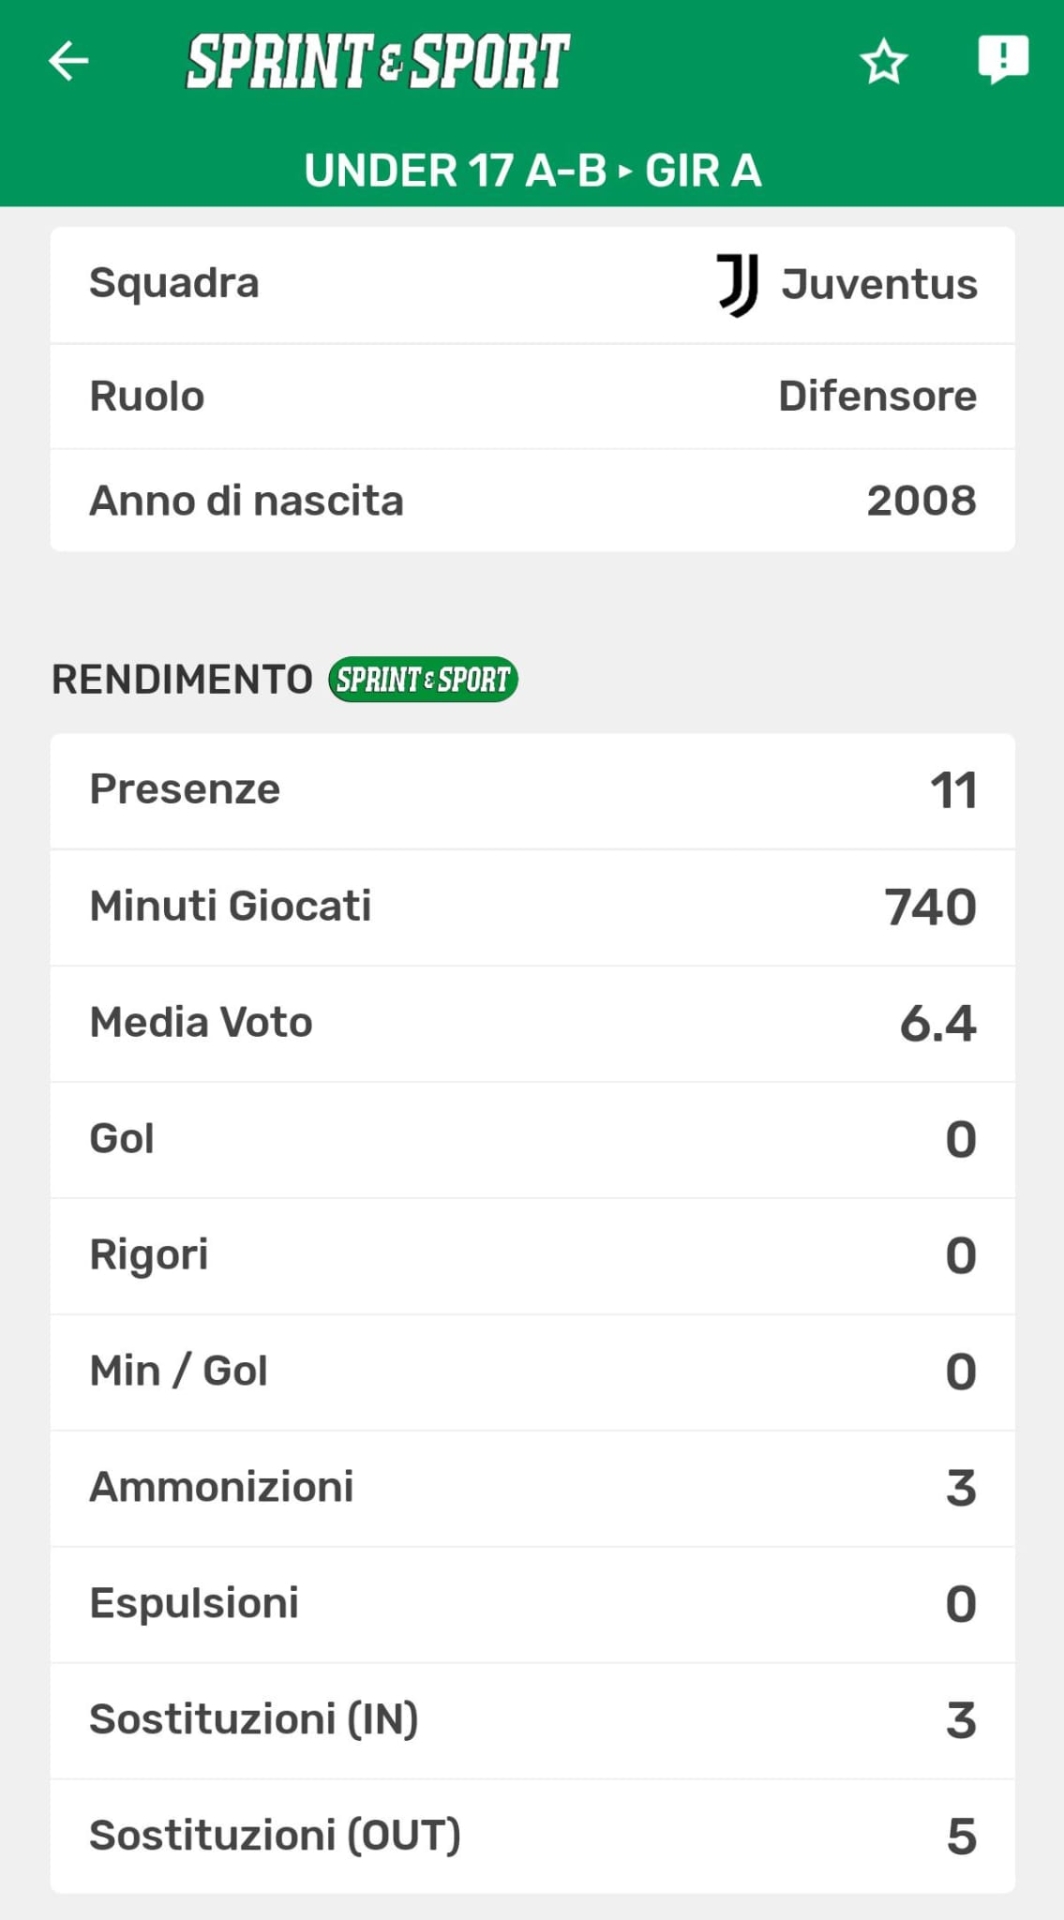Tap the Sostituzioni (IN) row

pos(532,1720)
